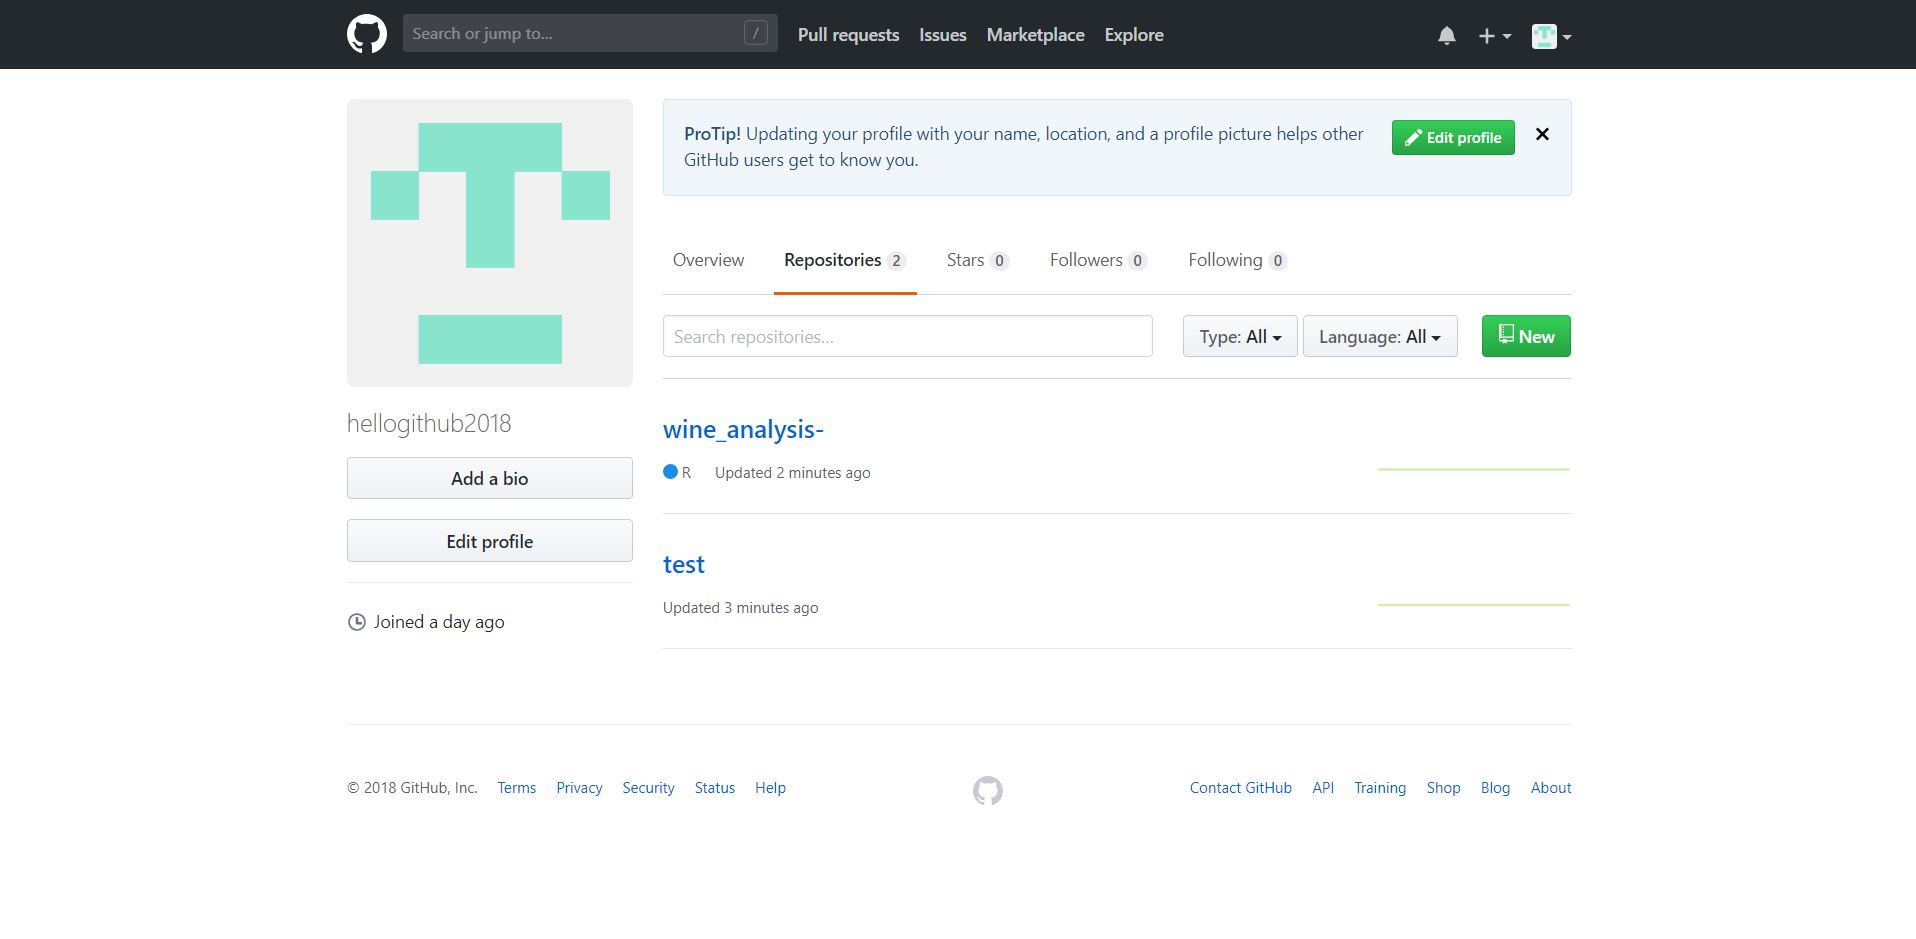
Task: Click the test repository activity graph
Action: coord(1473,604)
